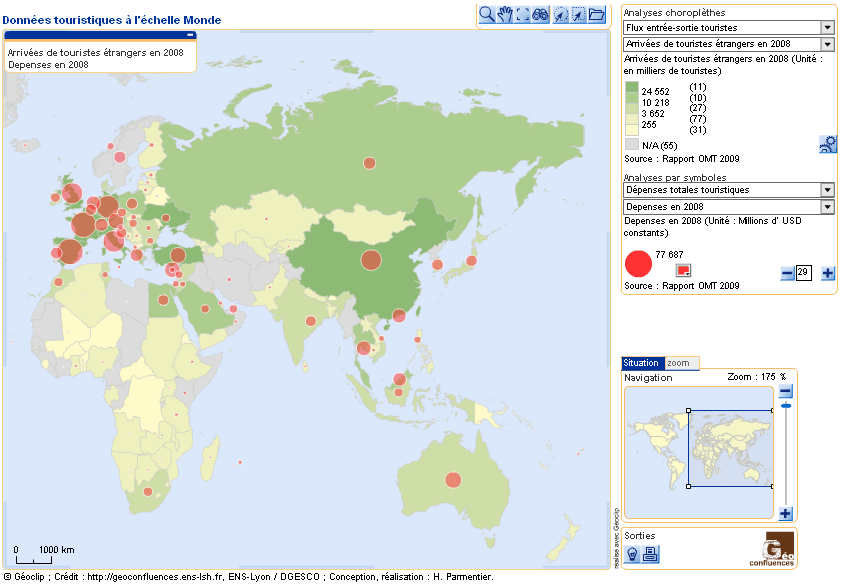The width and height of the screenshot is (841, 585).
Task: Open the binoculars search tool
Action: click(541, 14)
